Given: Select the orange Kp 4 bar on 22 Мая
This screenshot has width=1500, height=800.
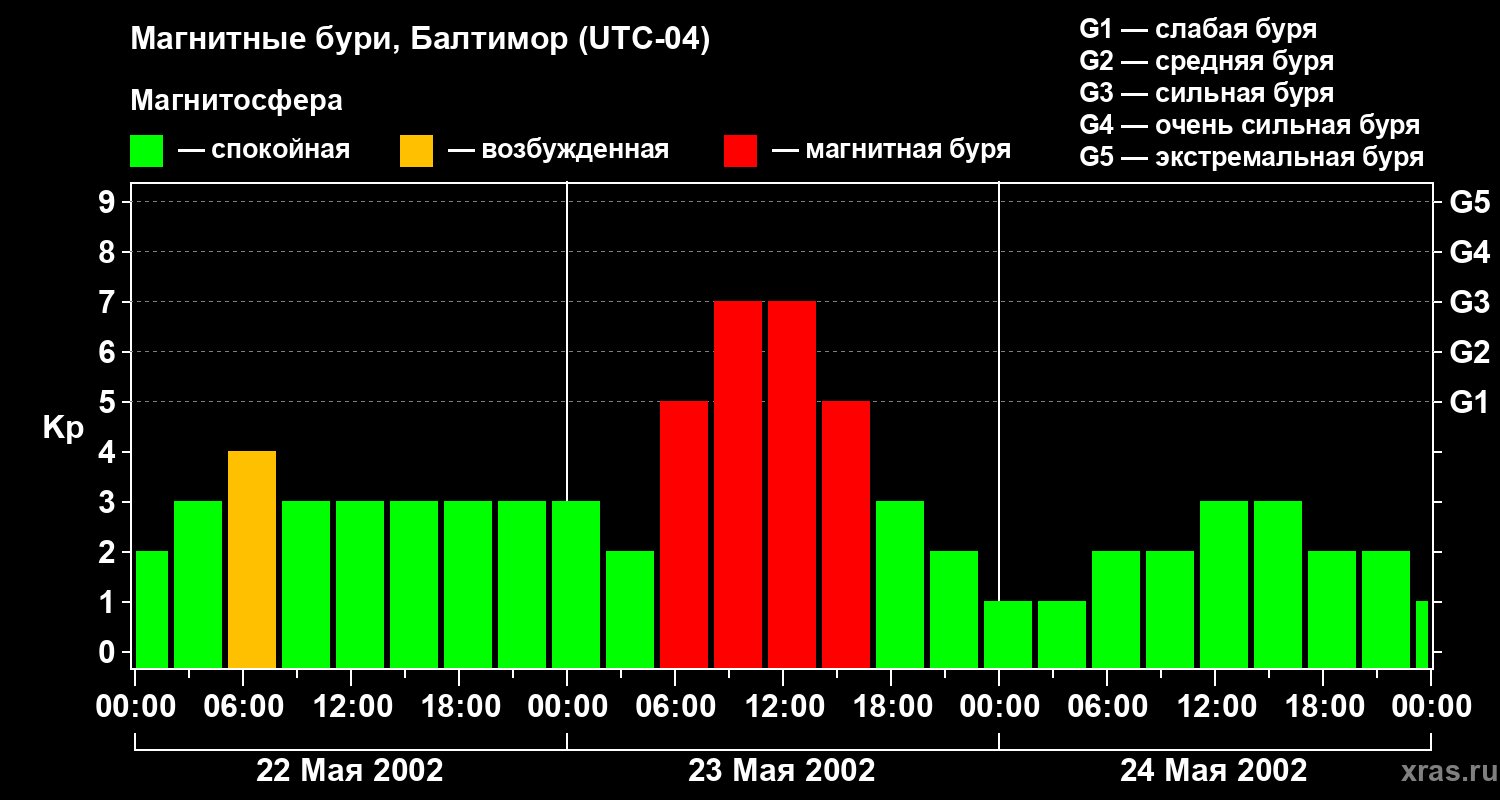Looking at the screenshot, I should (x=252, y=560).
